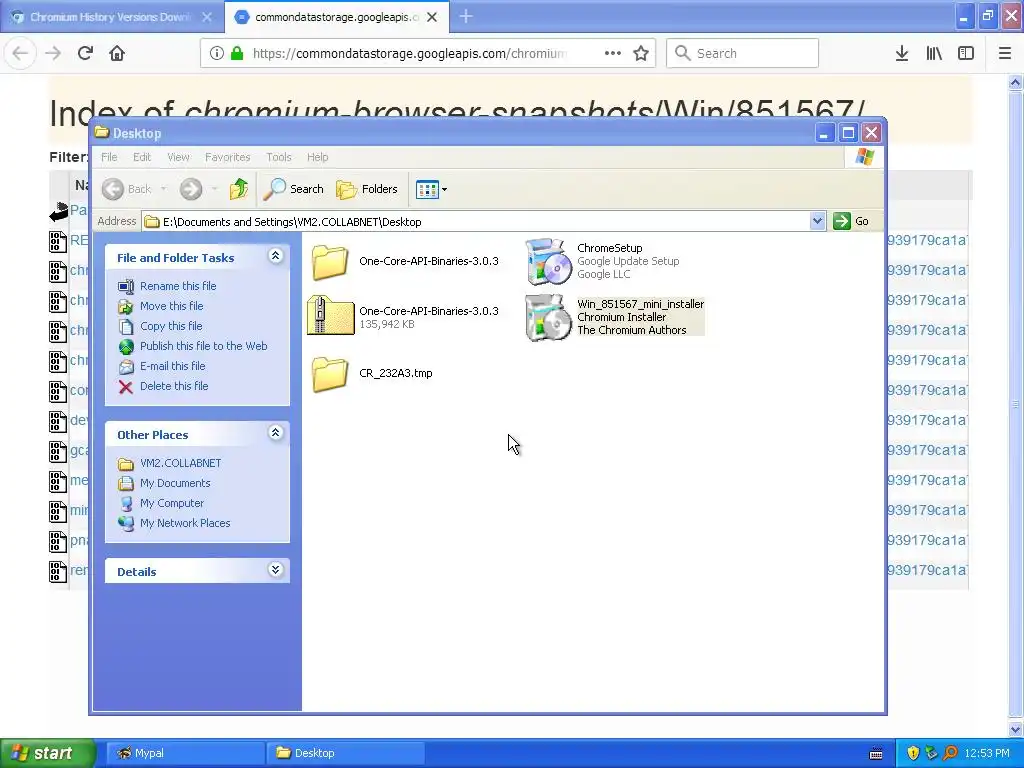Image resolution: width=1024 pixels, height=768 pixels.
Task: Open a new browser tab
Action: point(466,17)
